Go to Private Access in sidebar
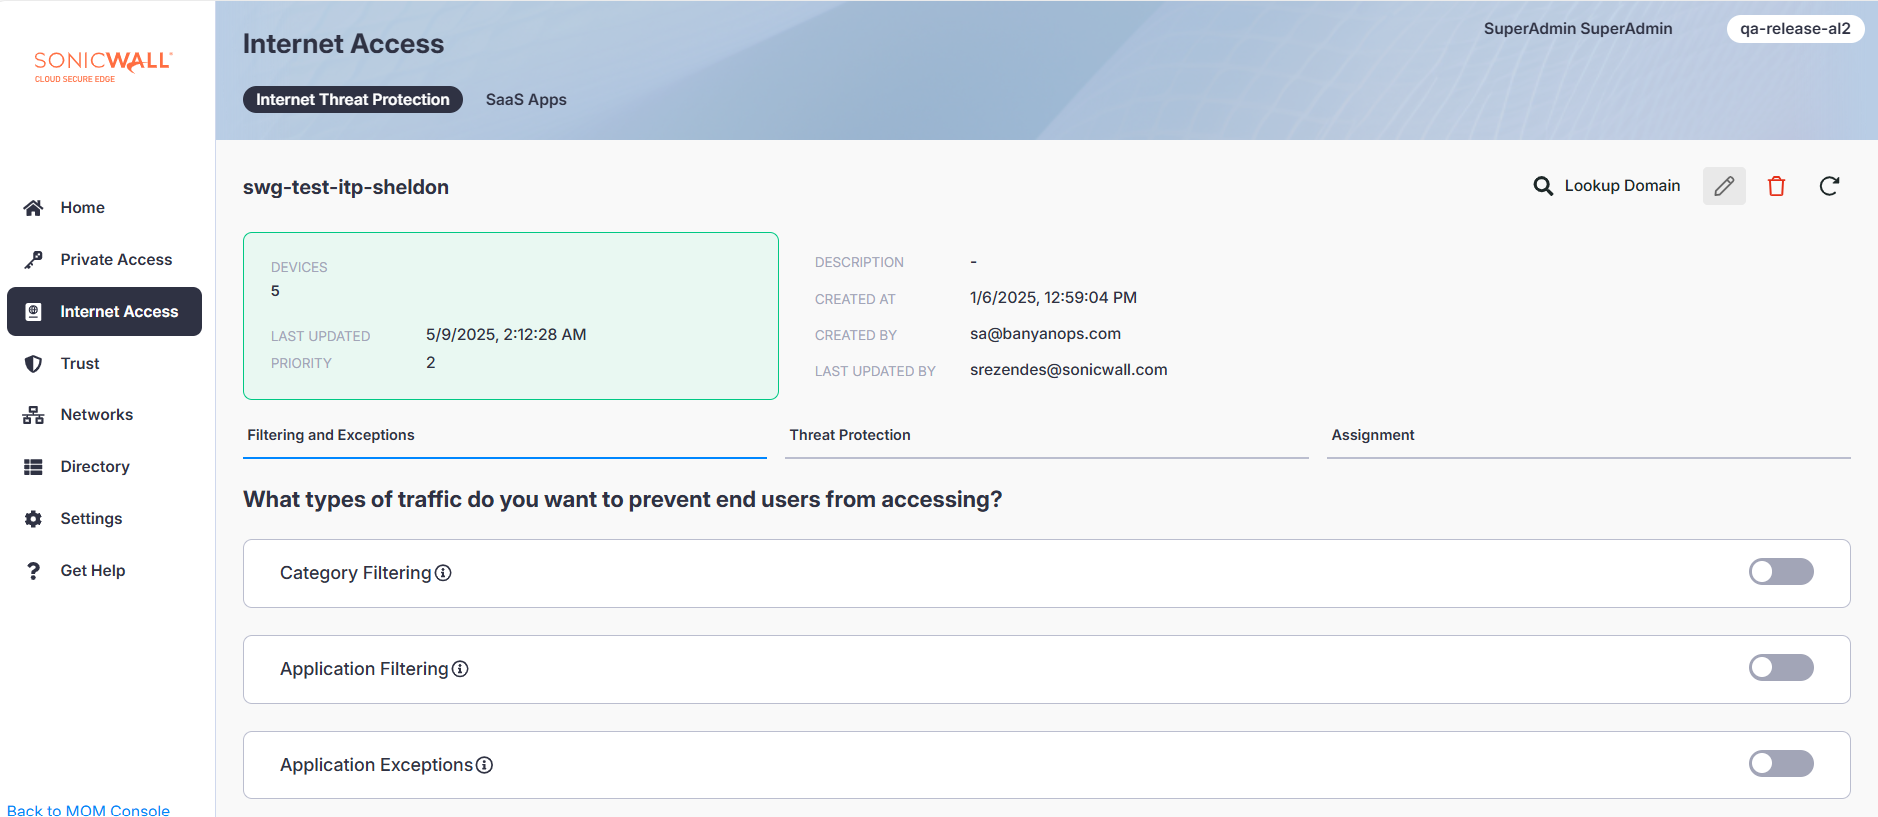This screenshot has width=1878, height=817. 116,259
